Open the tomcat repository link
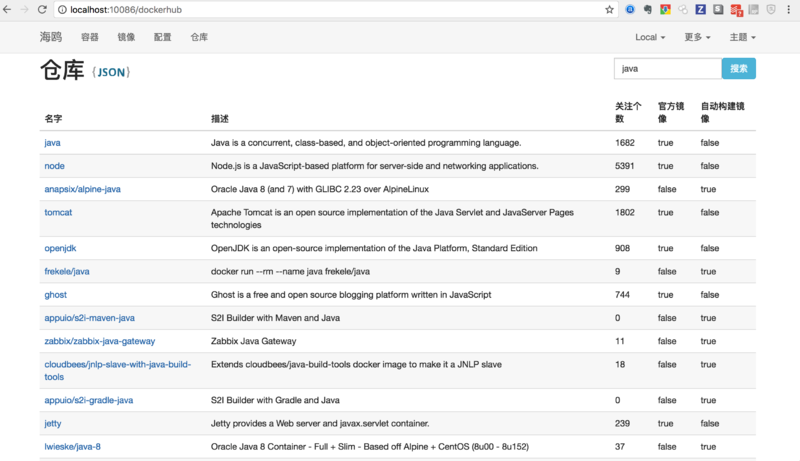The height and width of the screenshot is (461, 800). [x=58, y=212]
